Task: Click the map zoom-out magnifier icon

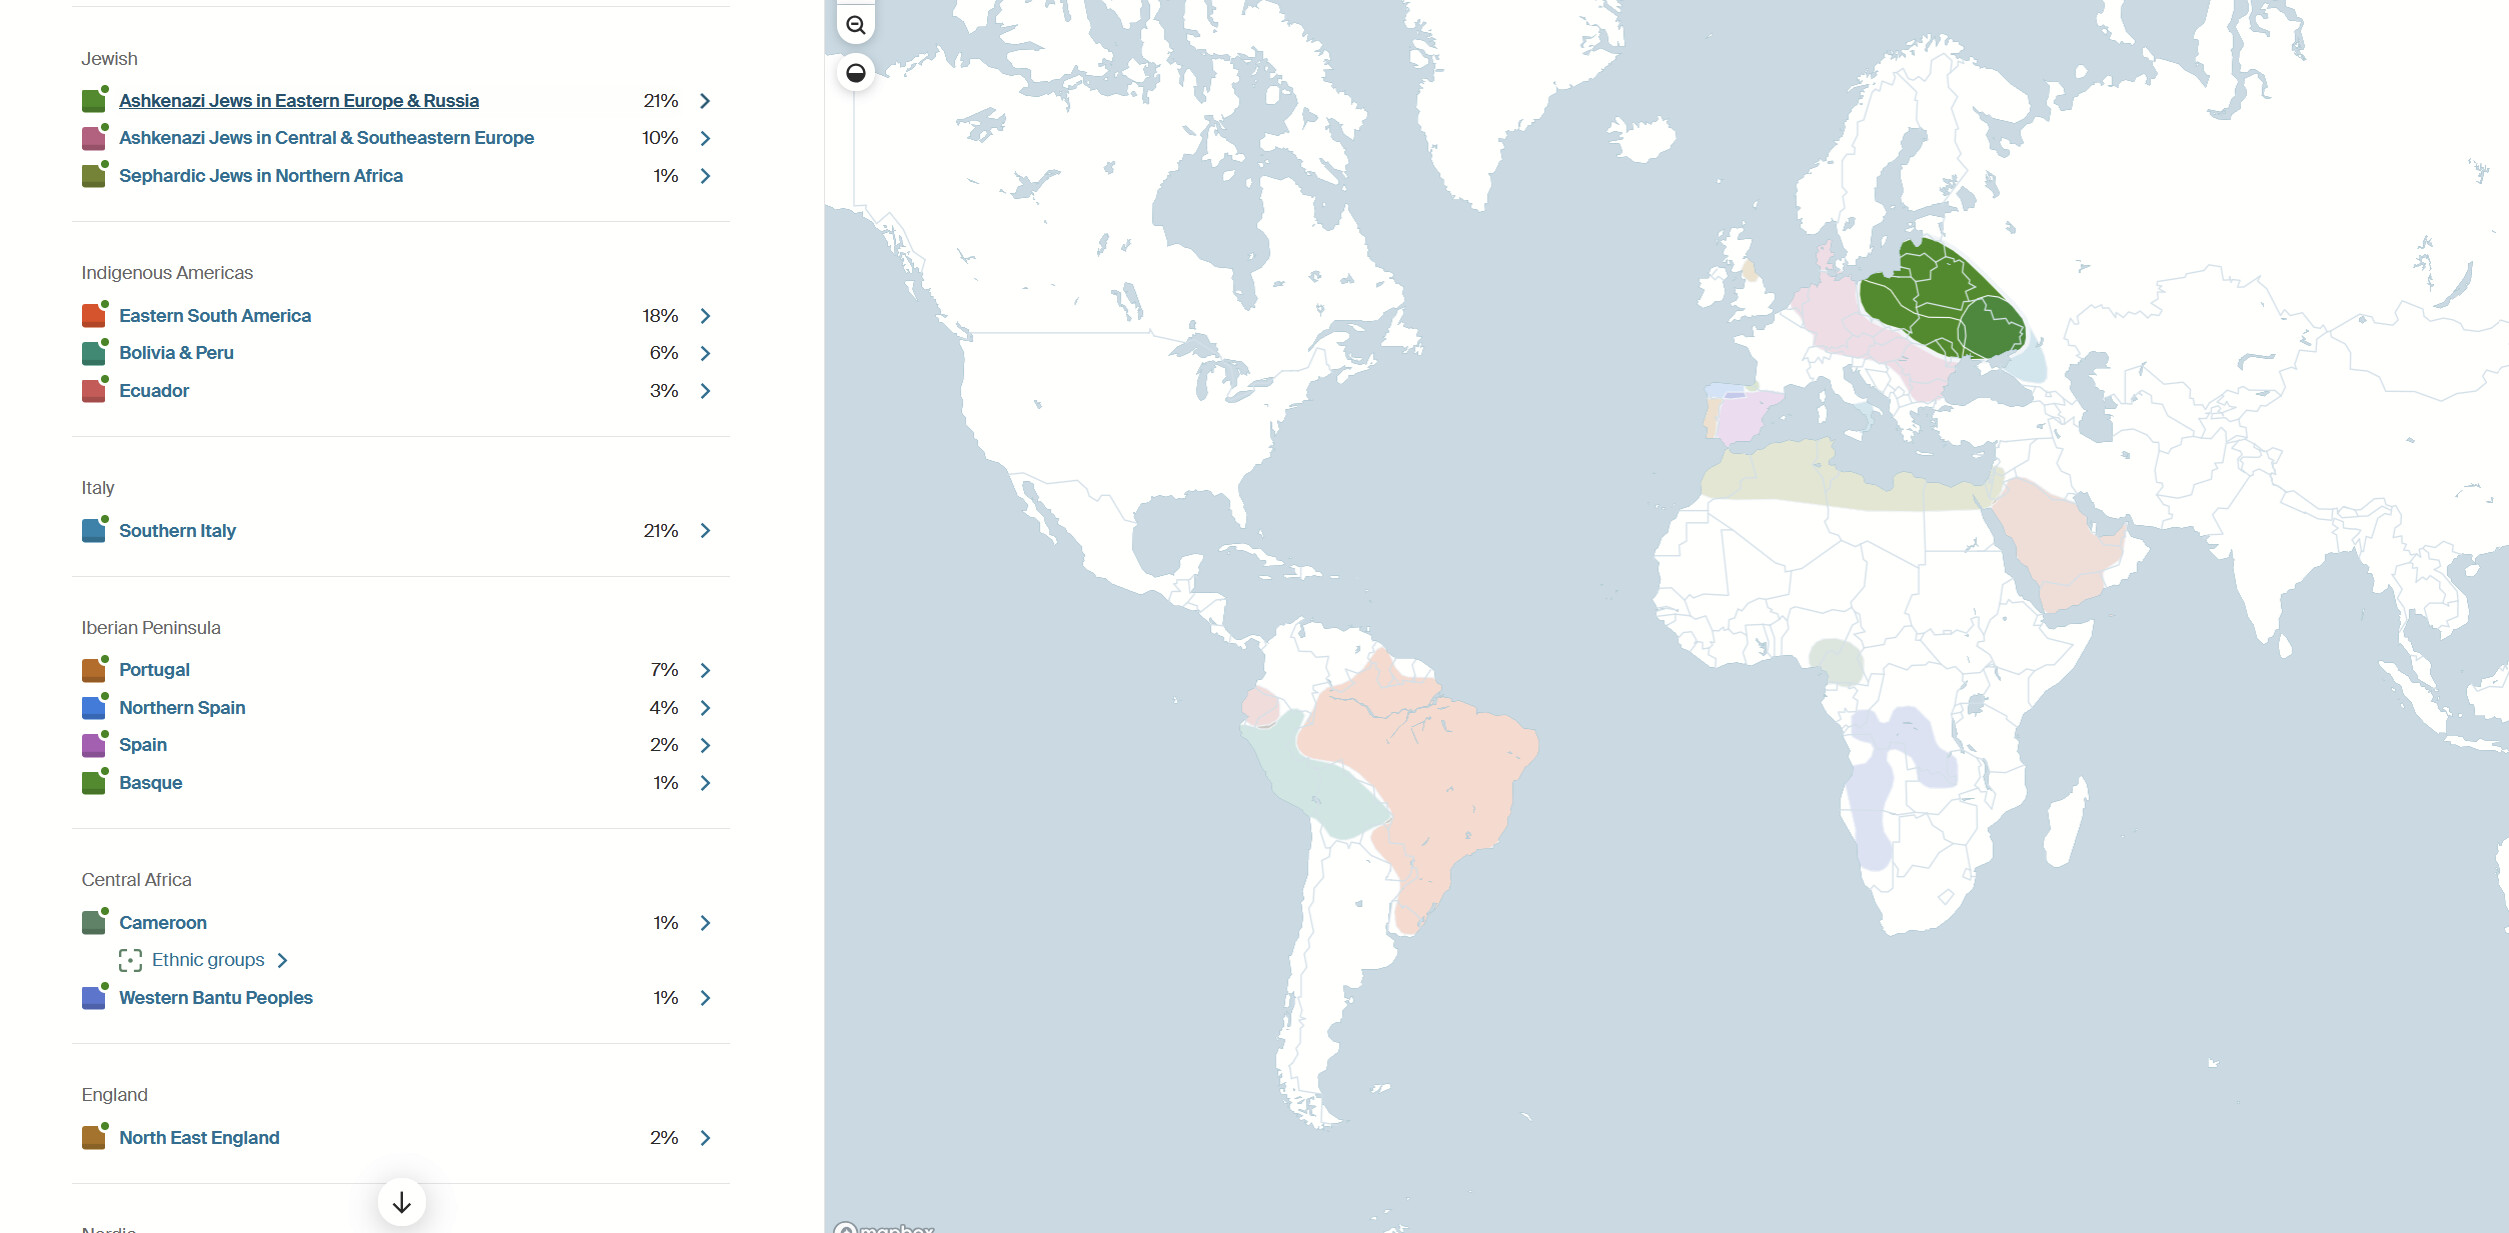Action: point(855,25)
